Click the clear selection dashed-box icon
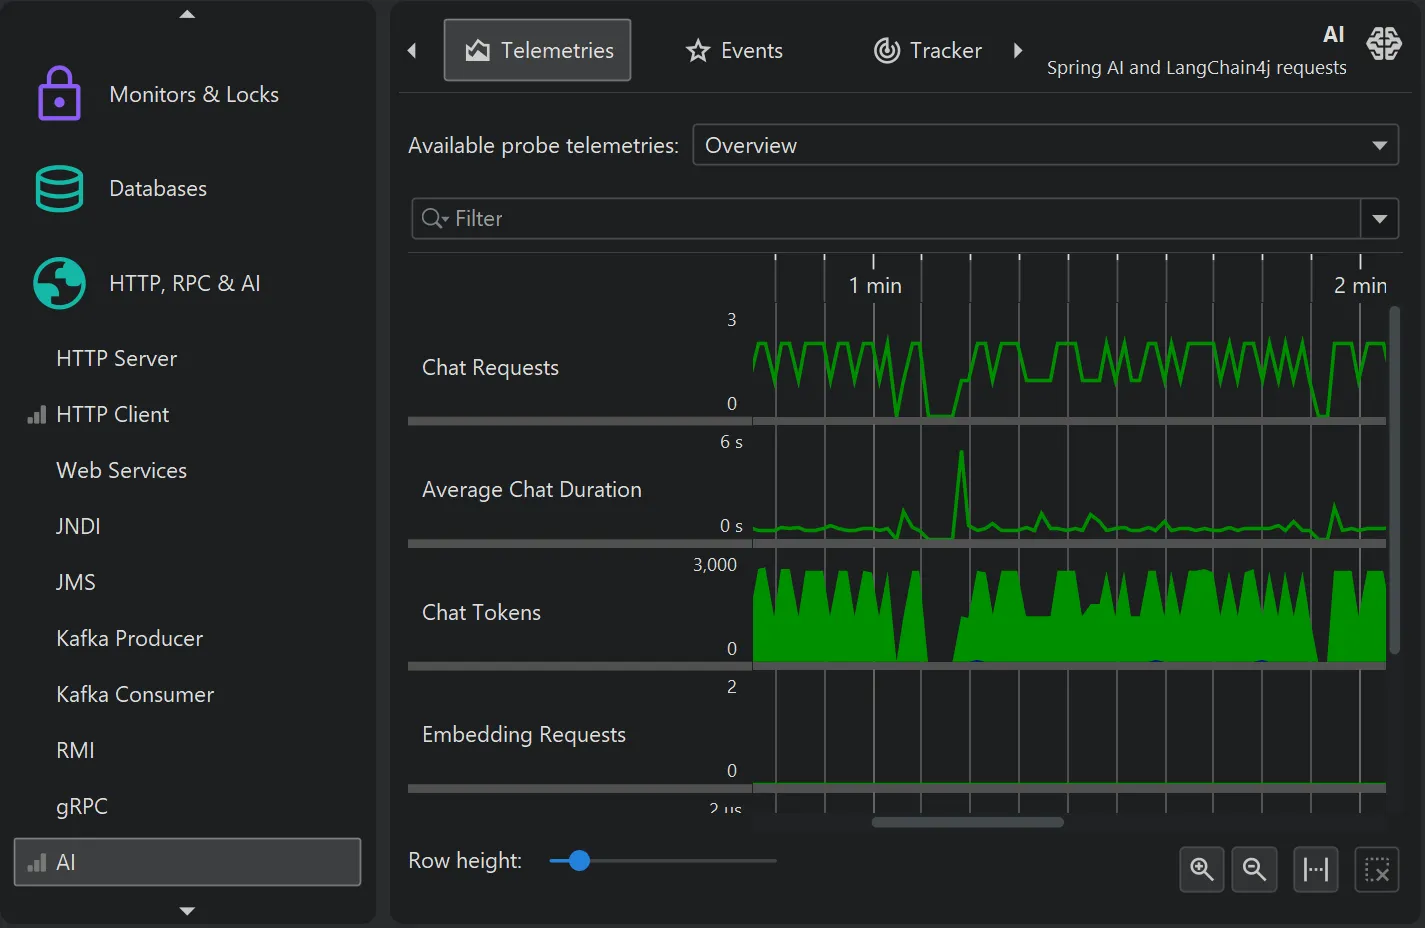Screen dimensions: 1425x928 [x=1376, y=870]
